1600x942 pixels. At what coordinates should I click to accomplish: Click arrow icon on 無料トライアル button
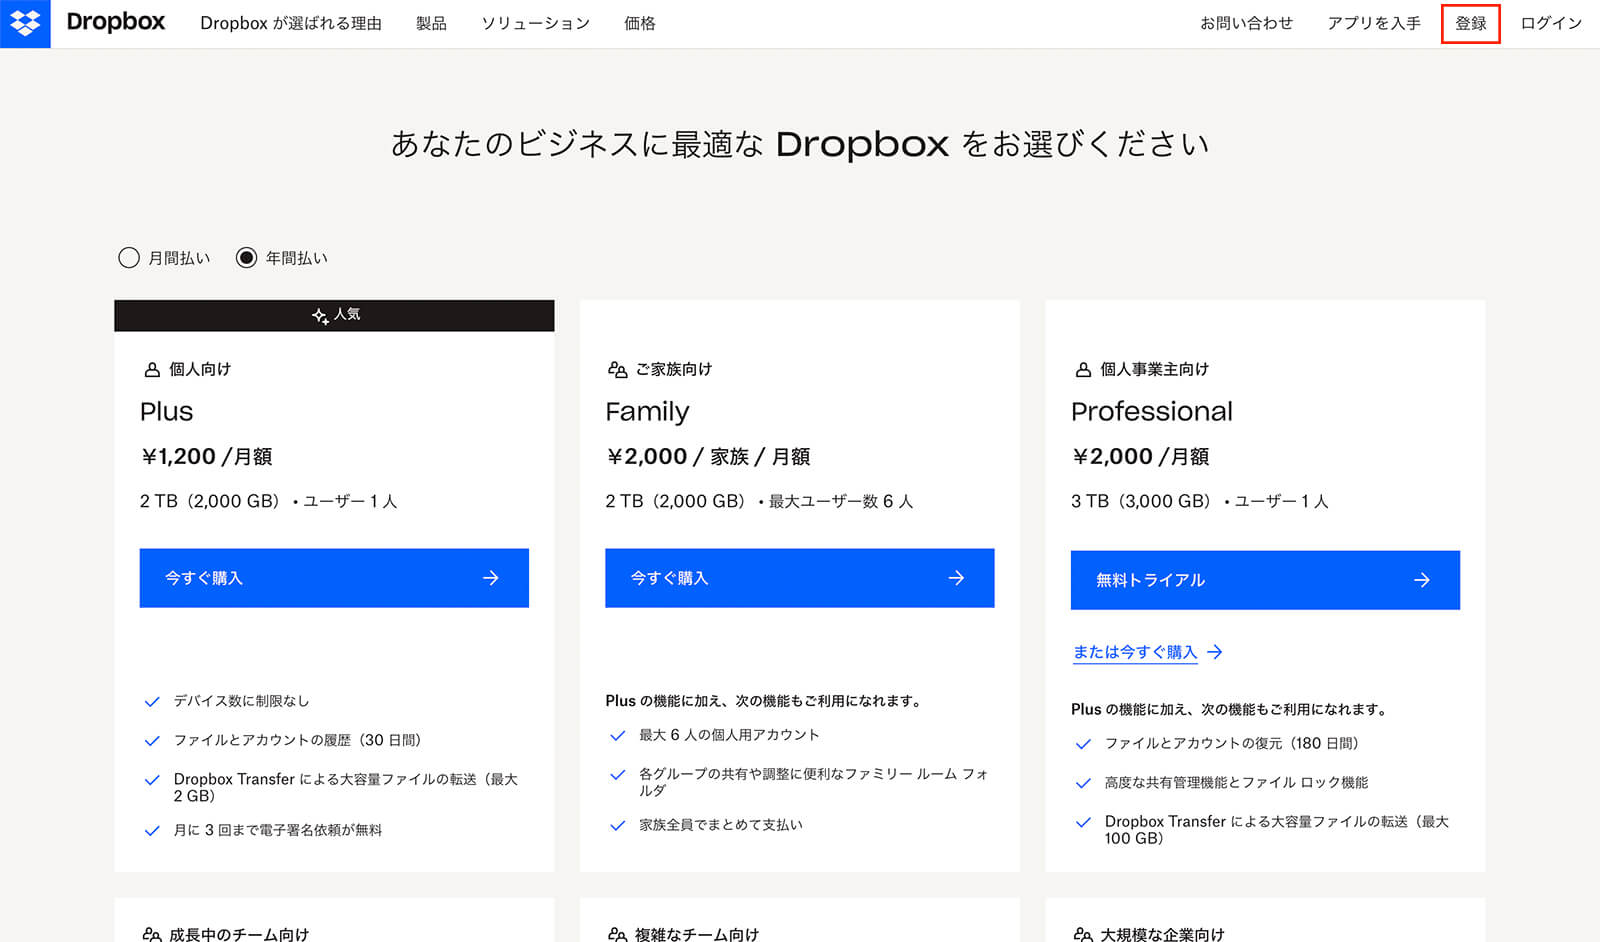tap(1422, 580)
